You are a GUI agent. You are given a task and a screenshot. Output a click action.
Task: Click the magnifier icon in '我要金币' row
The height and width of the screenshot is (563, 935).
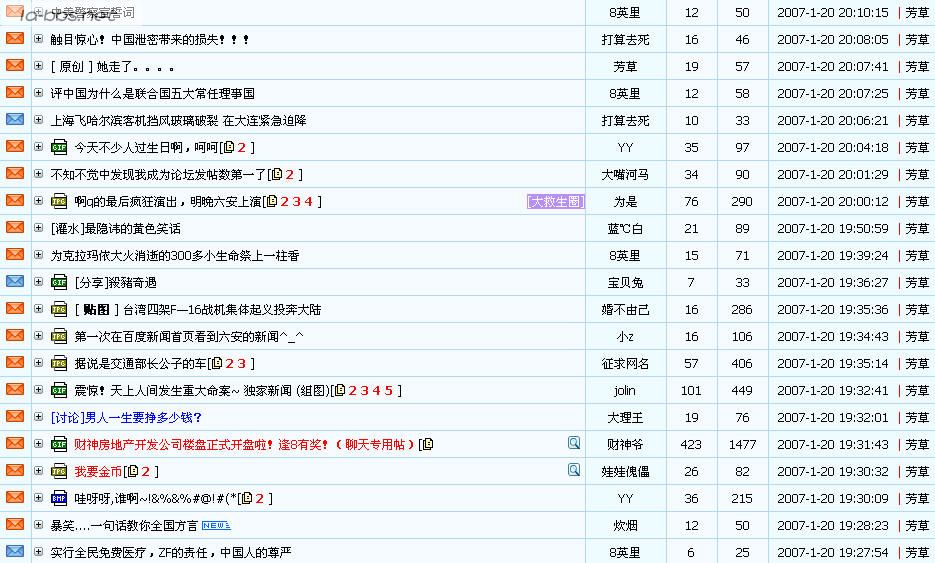574,470
